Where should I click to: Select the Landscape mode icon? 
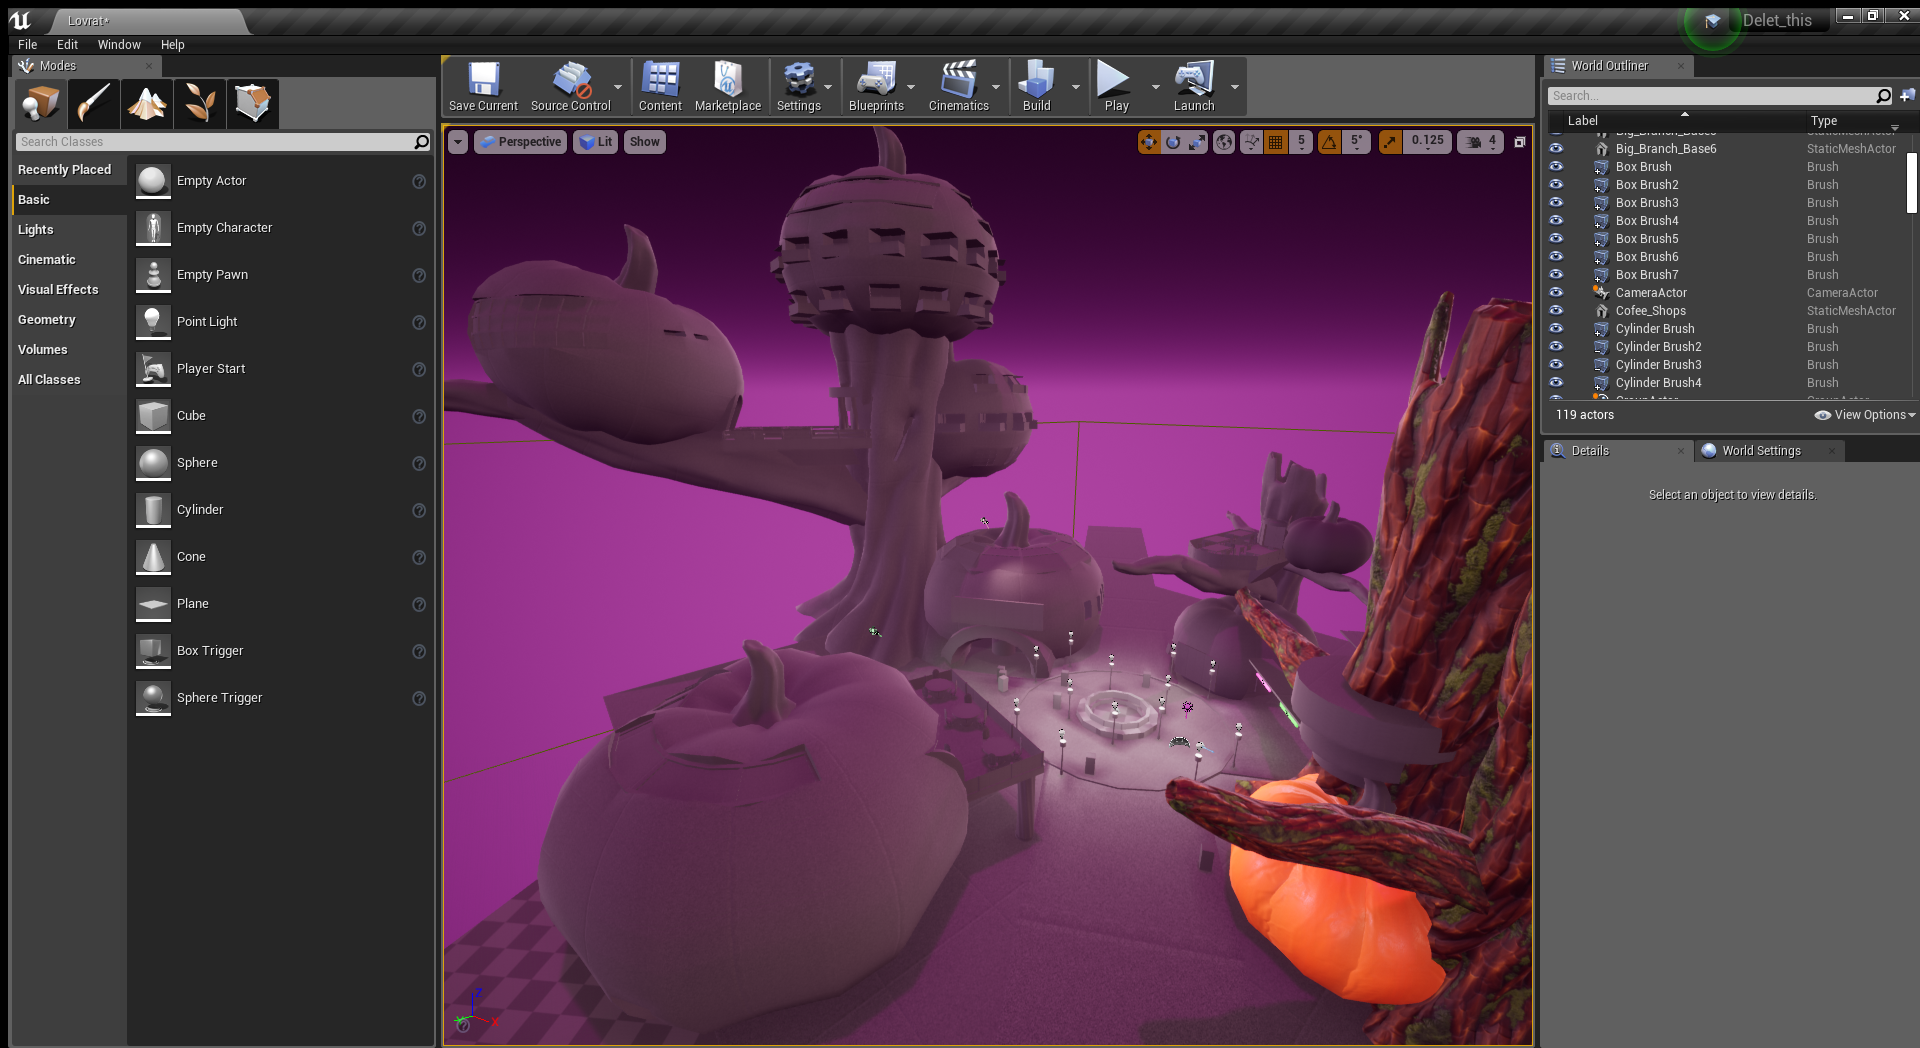point(147,103)
